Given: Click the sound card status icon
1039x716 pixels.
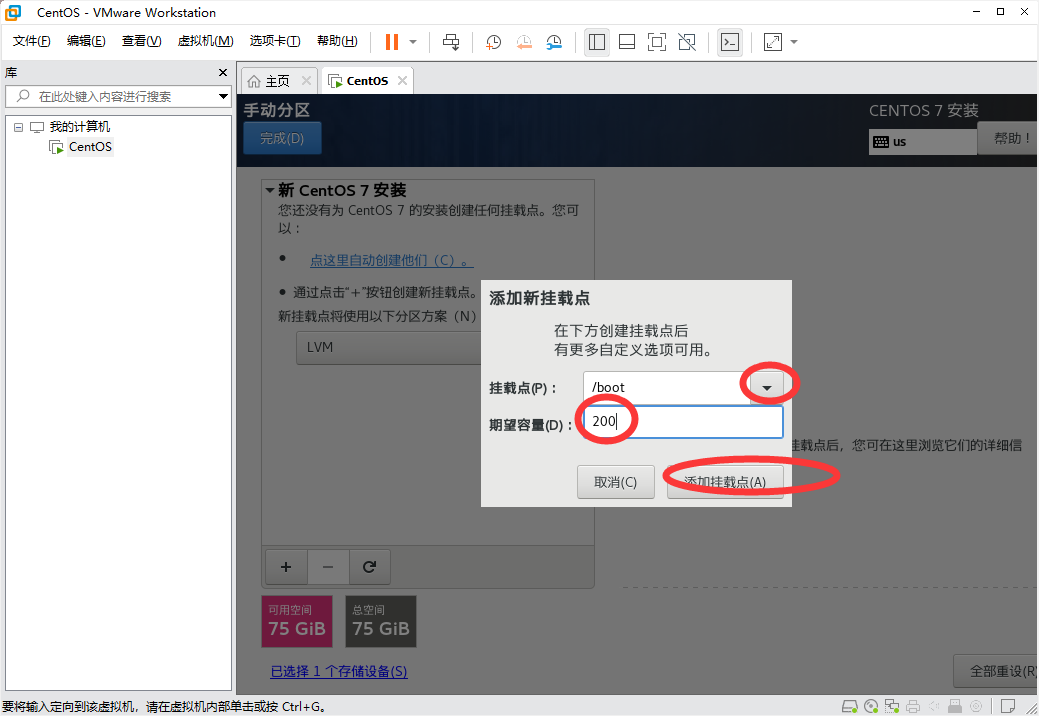Looking at the screenshot, I should tap(934, 706).
